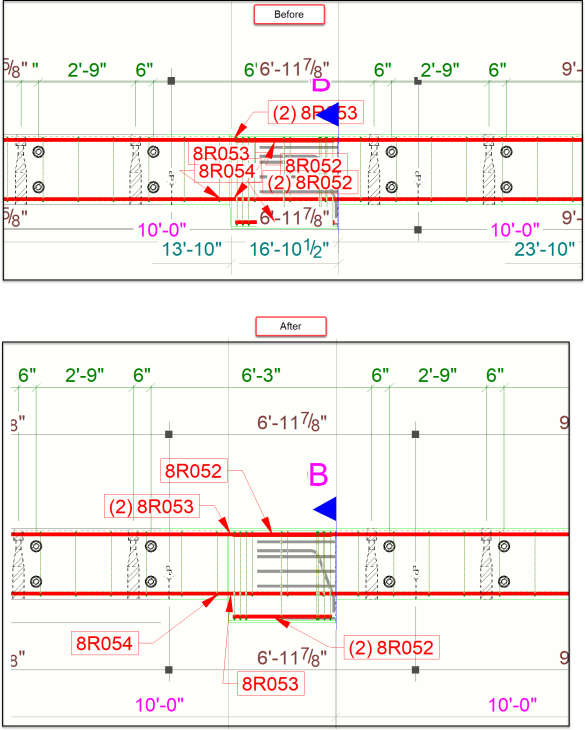The image size is (585, 730).
Task: Select the 10'-0" dimension beside 13'-10"
Action: pos(162,230)
